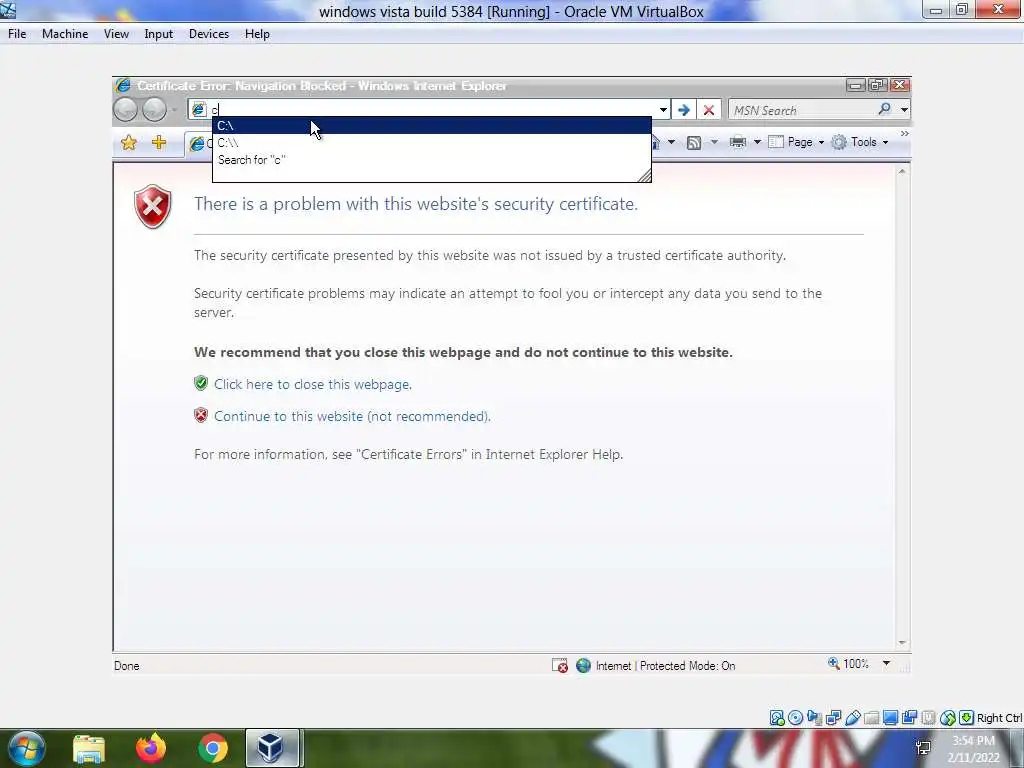Click the VirtualBox optical disc indicator icon
The image size is (1024, 768).
click(x=795, y=718)
